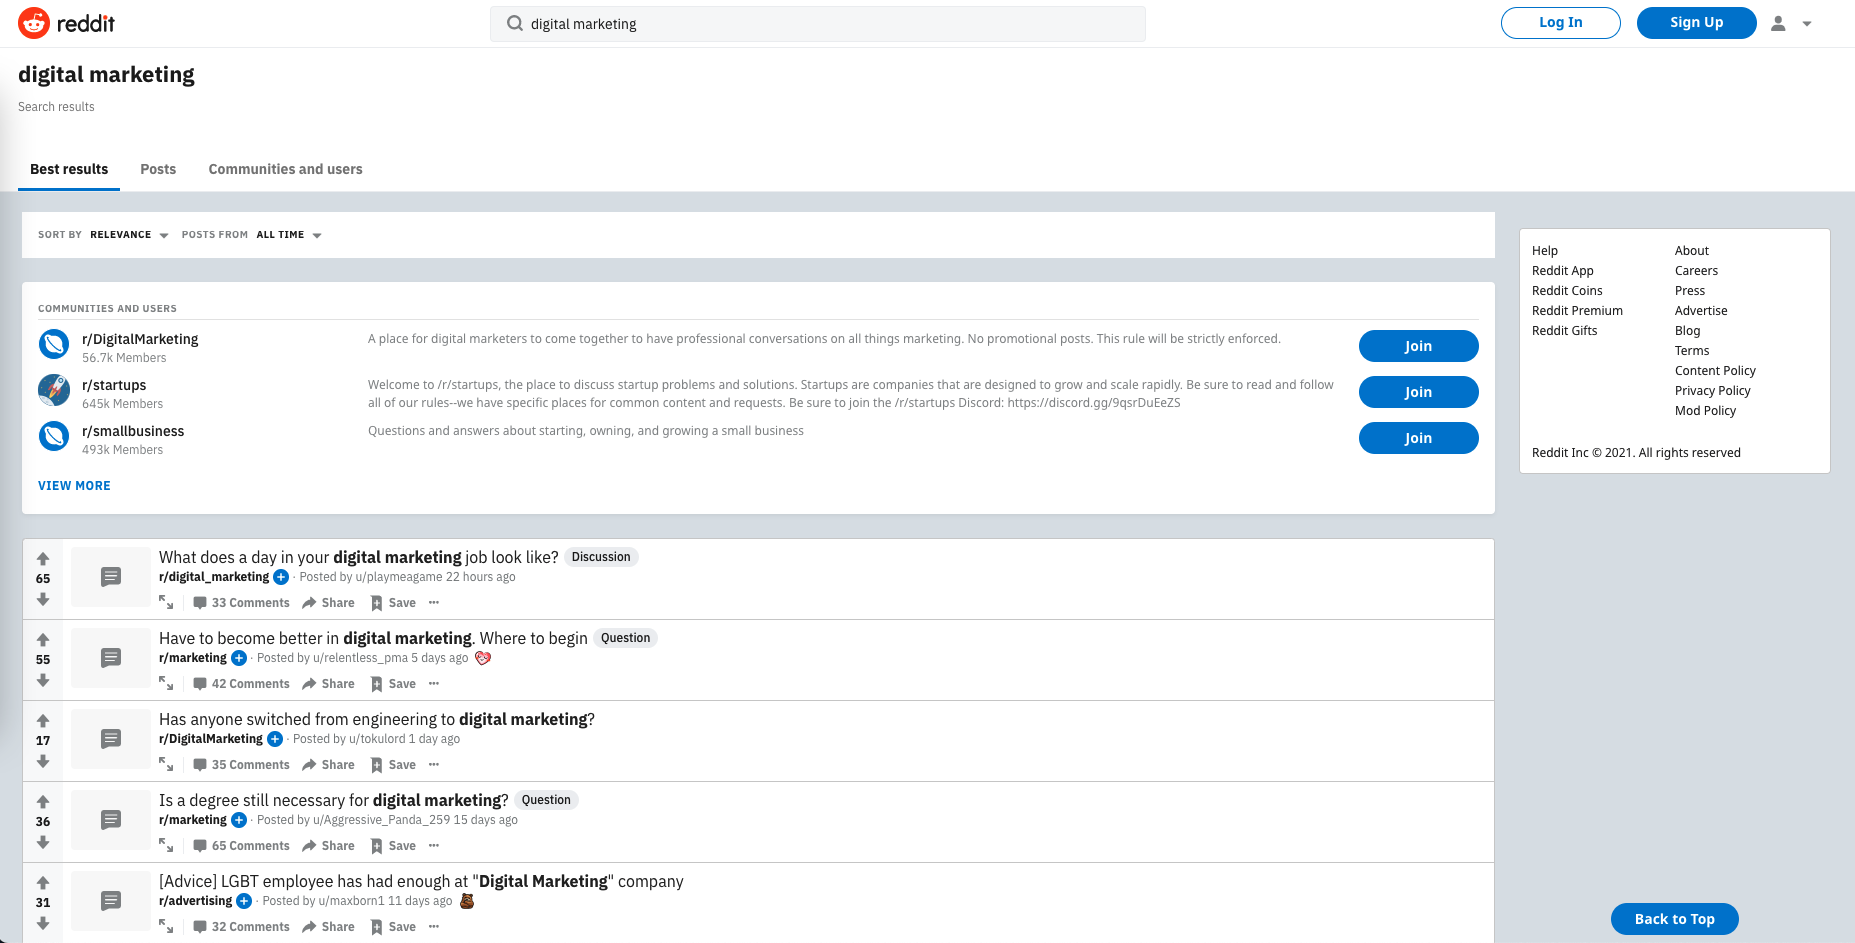Open Advertise footer link
This screenshot has width=1855, height=943.
[x=1701, y=310]
